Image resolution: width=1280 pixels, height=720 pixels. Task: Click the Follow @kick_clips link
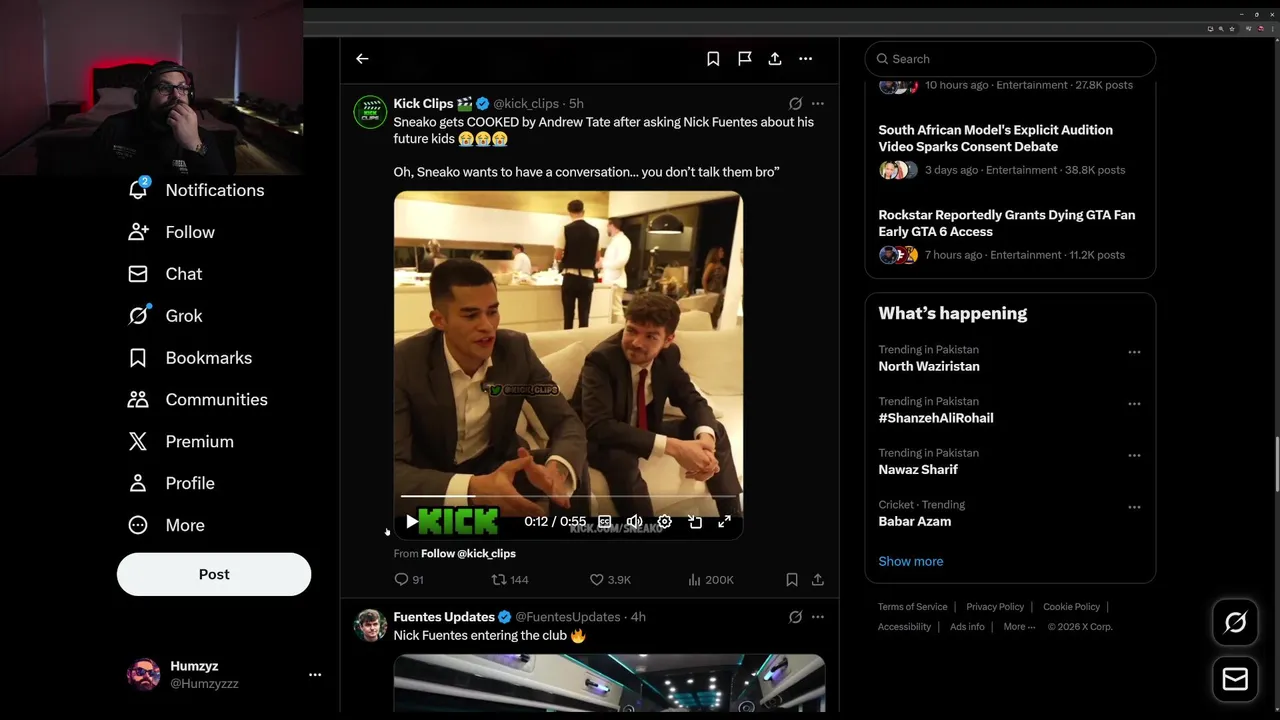click(x=468, y=553)
